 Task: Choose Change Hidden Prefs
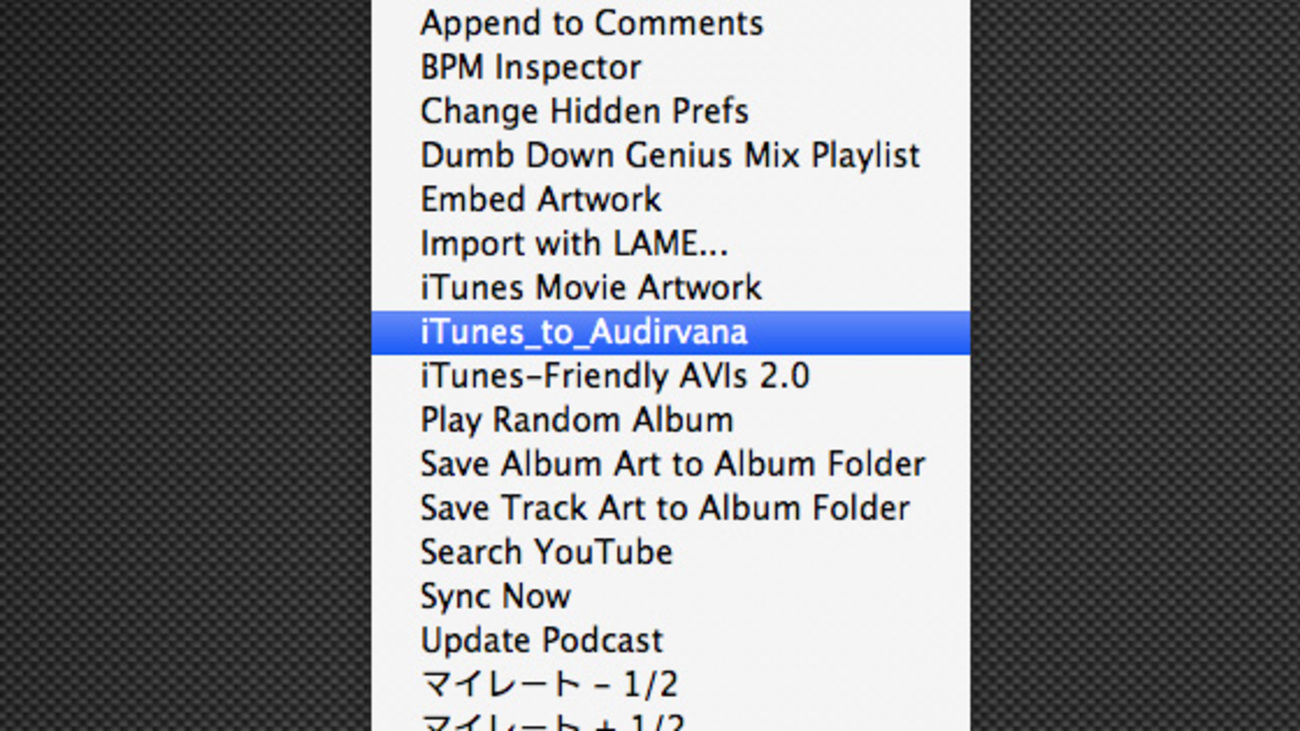coord(584,111)
